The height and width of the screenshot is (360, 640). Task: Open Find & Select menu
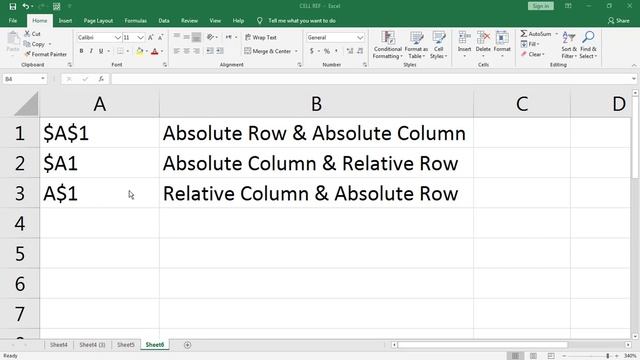[588, 45]
